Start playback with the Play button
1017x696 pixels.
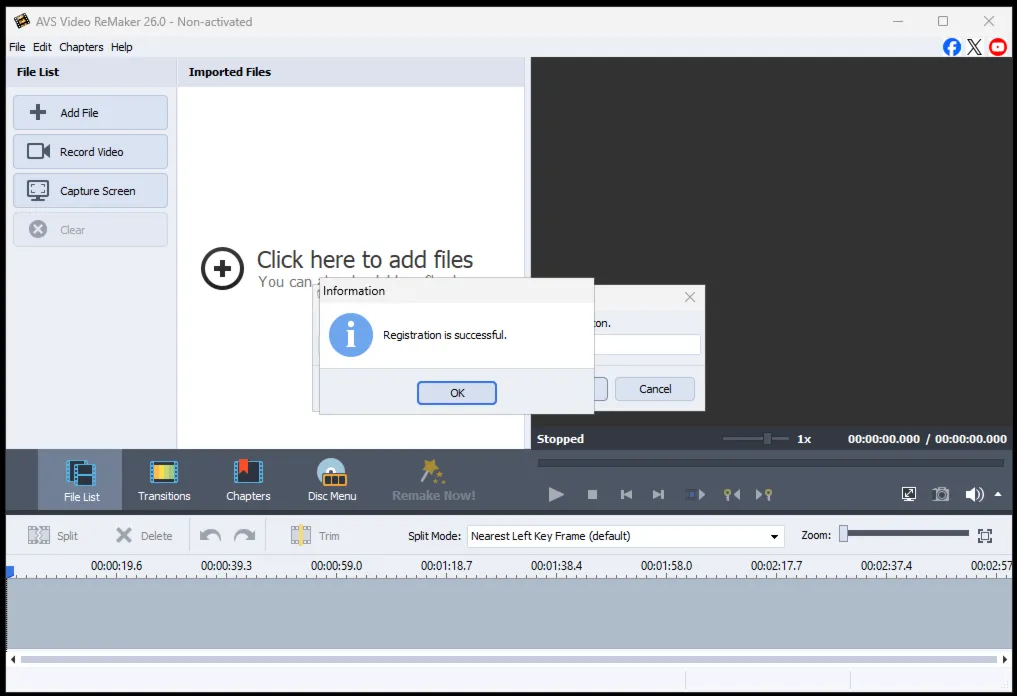(556, 495)
